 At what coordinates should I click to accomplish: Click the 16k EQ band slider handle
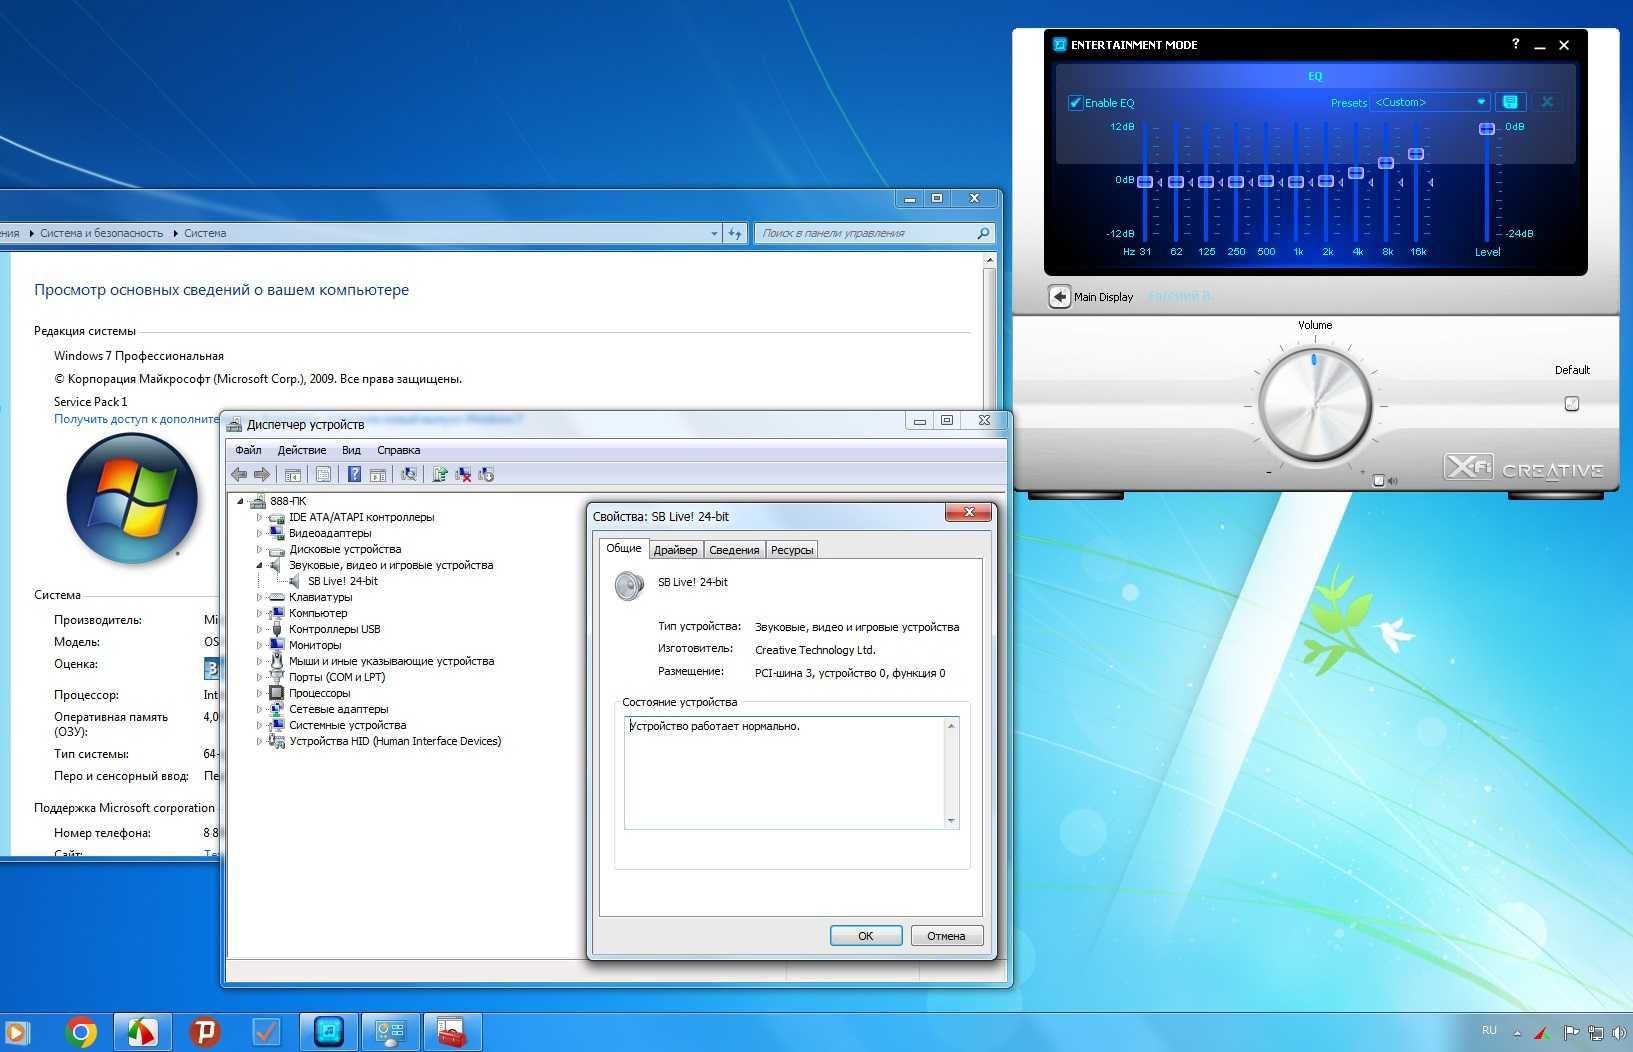pos(1416,154)
